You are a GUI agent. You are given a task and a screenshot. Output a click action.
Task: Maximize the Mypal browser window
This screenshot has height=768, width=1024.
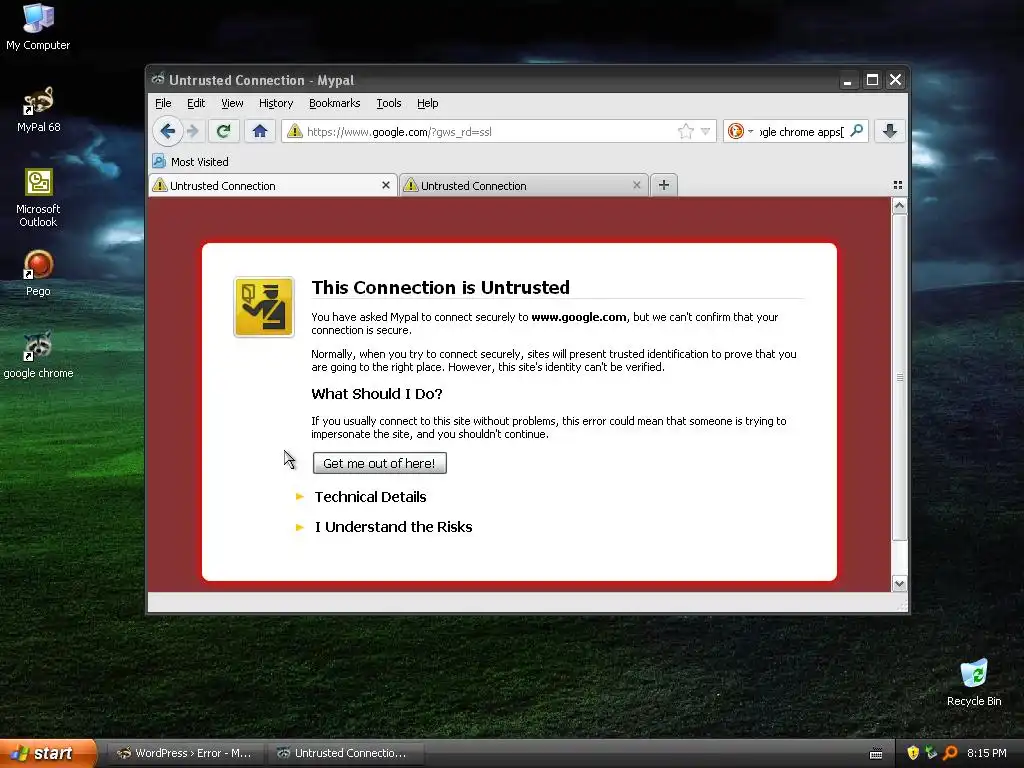(x=872, y=80)
